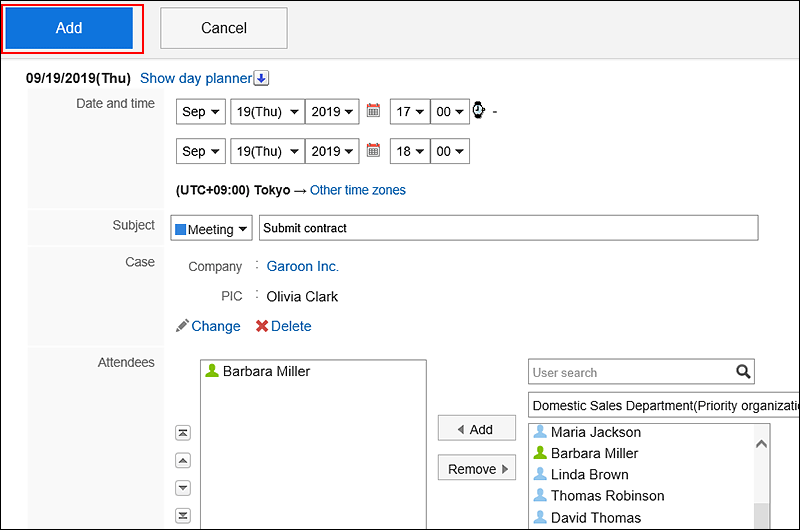
Task: Click the attendee Remove arrow button
Action: click(477, 468)
